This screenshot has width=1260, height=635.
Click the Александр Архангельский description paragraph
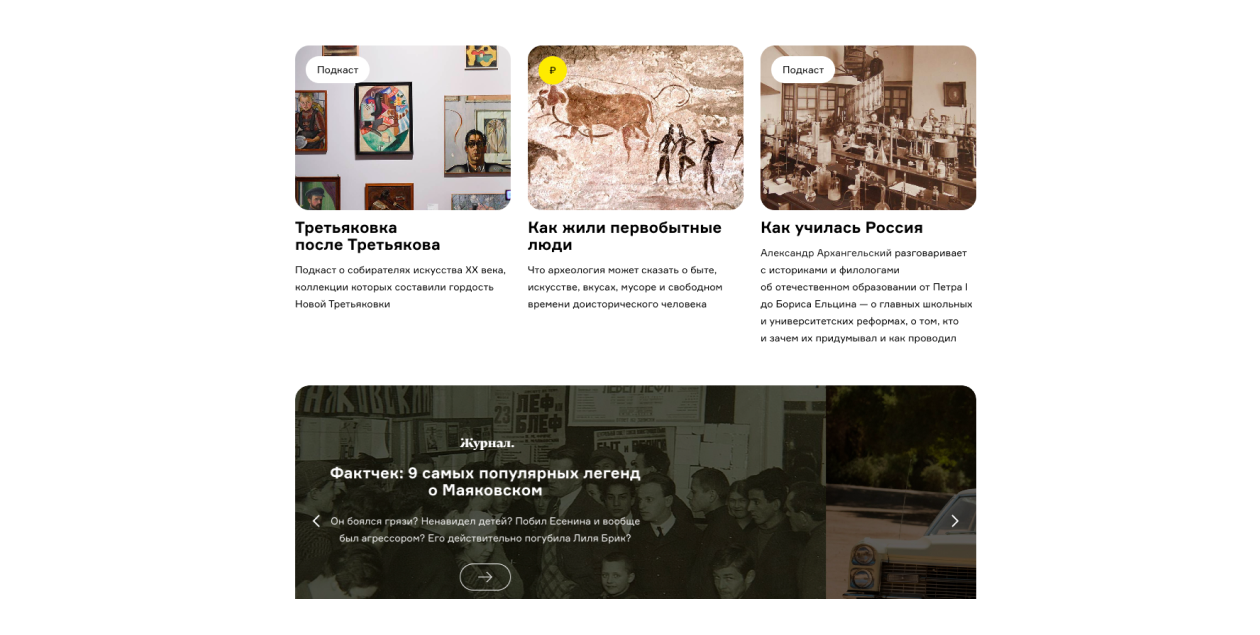pyautogui.click(x=866, y=295)
